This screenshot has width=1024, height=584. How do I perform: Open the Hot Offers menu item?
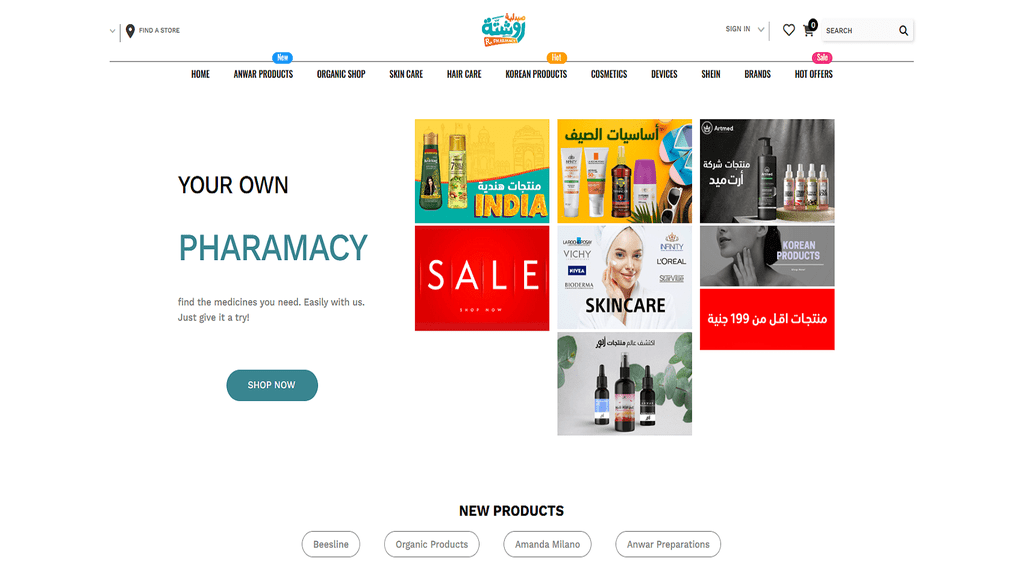[x=813, y=74]
